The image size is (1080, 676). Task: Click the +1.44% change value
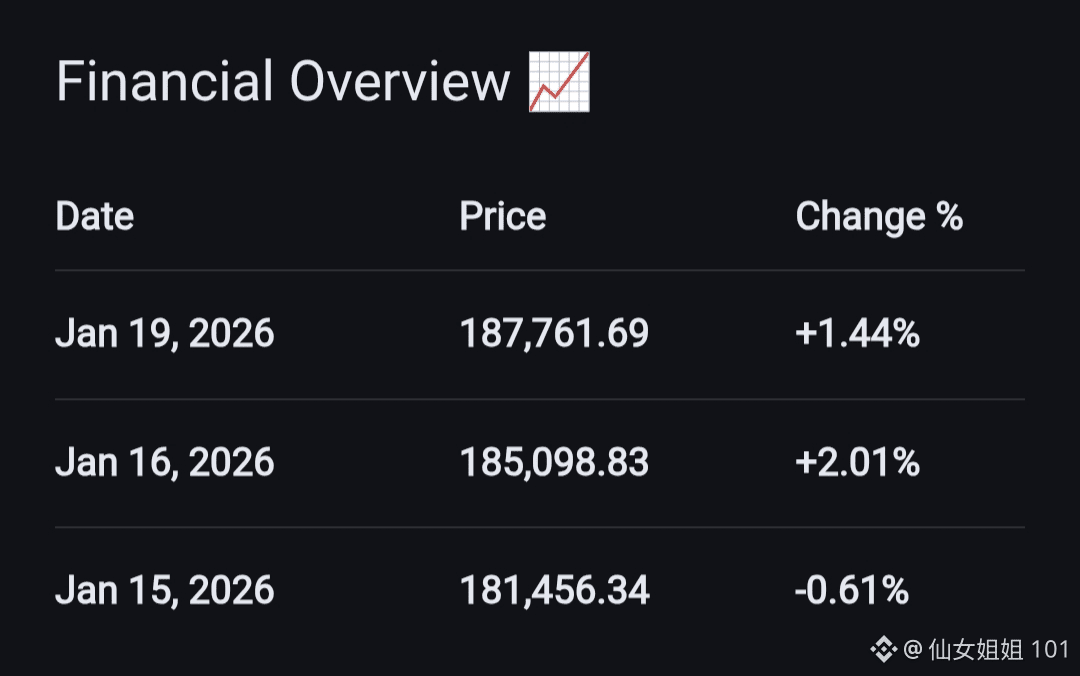[x=857, y=334]
